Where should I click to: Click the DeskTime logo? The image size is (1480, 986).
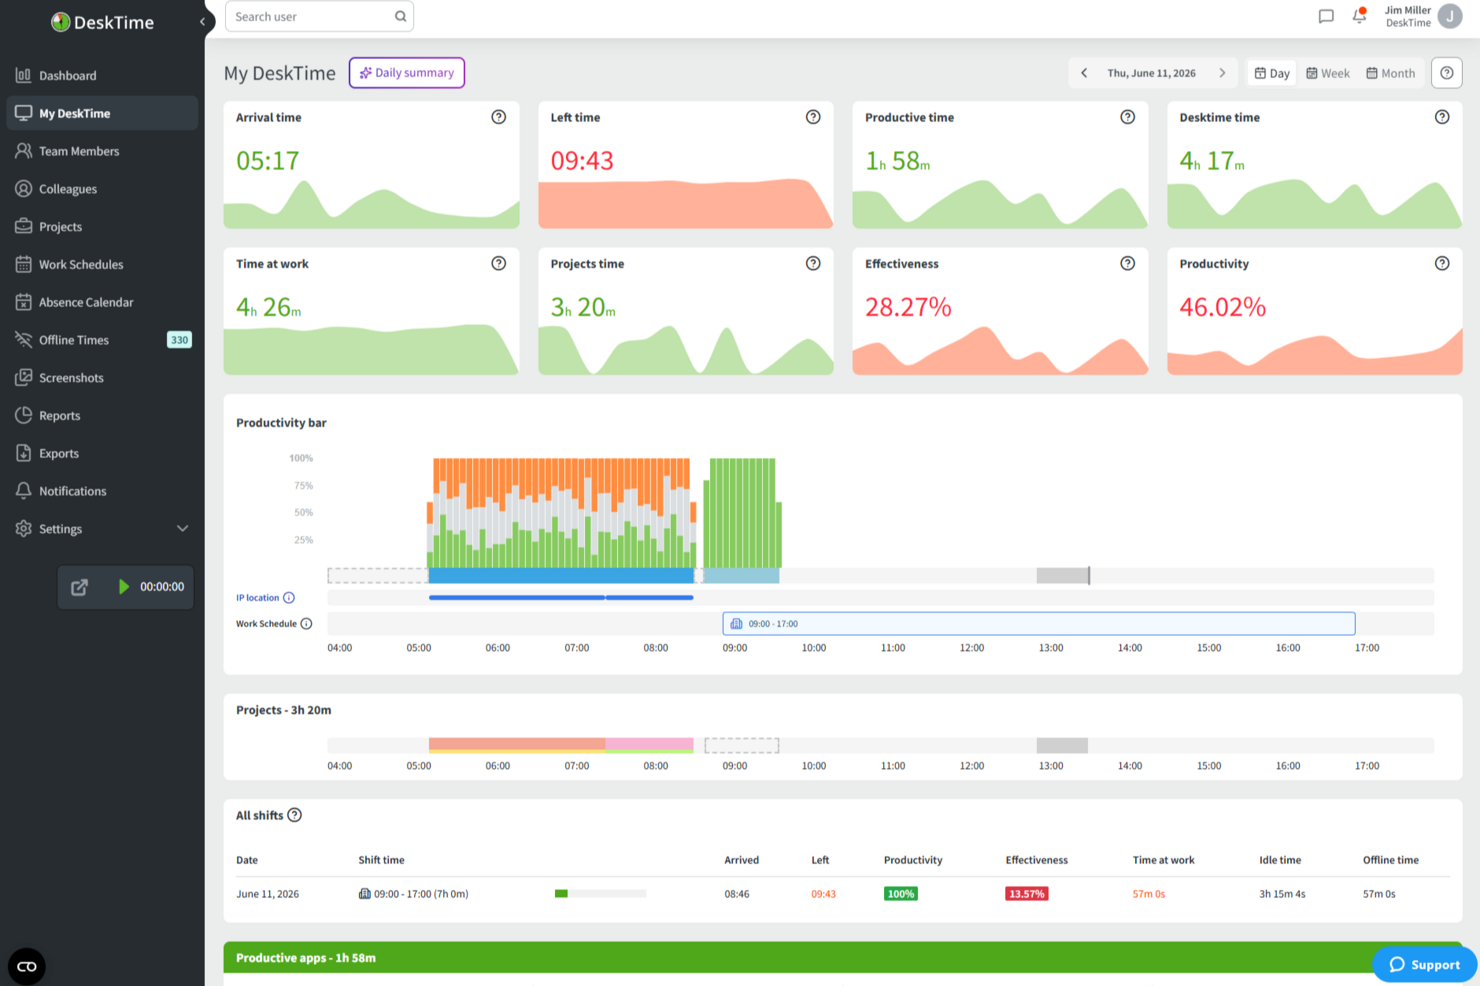pyautogui.click(x=102, y=22)
